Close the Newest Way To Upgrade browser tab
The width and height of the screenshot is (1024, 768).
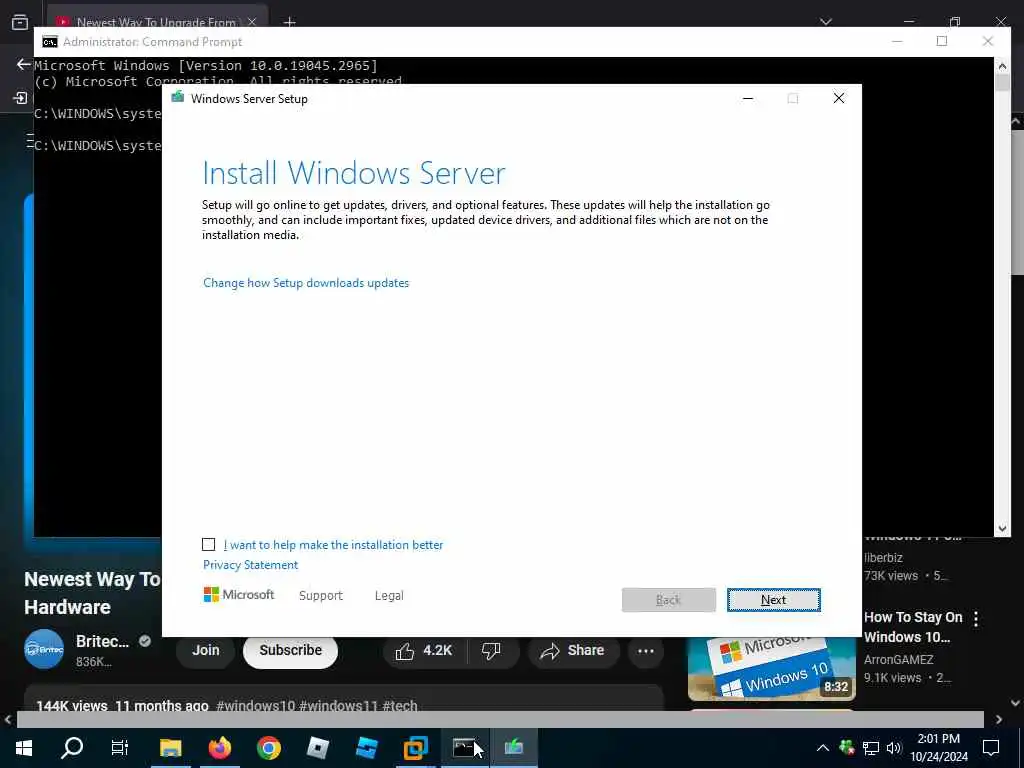252,22
